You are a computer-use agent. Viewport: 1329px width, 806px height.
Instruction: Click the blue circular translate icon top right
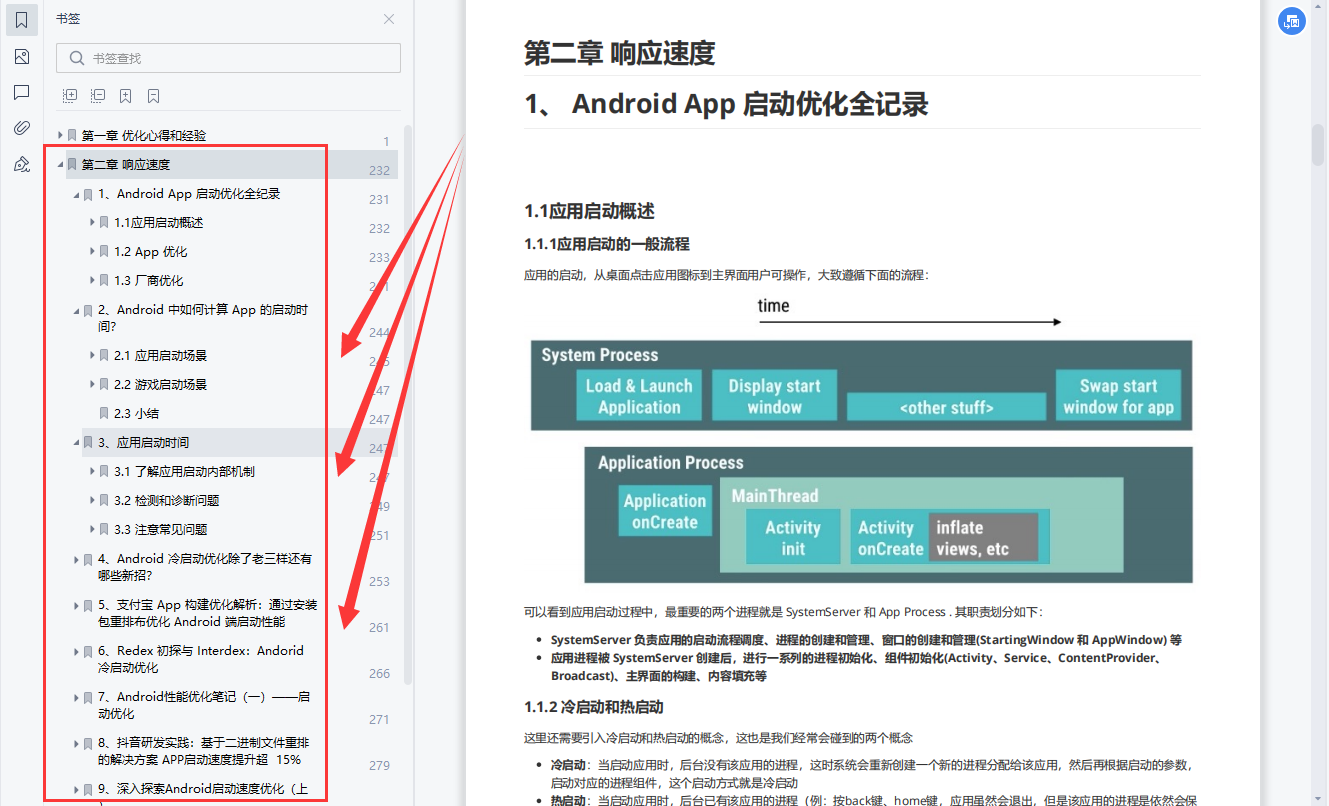1291,20
